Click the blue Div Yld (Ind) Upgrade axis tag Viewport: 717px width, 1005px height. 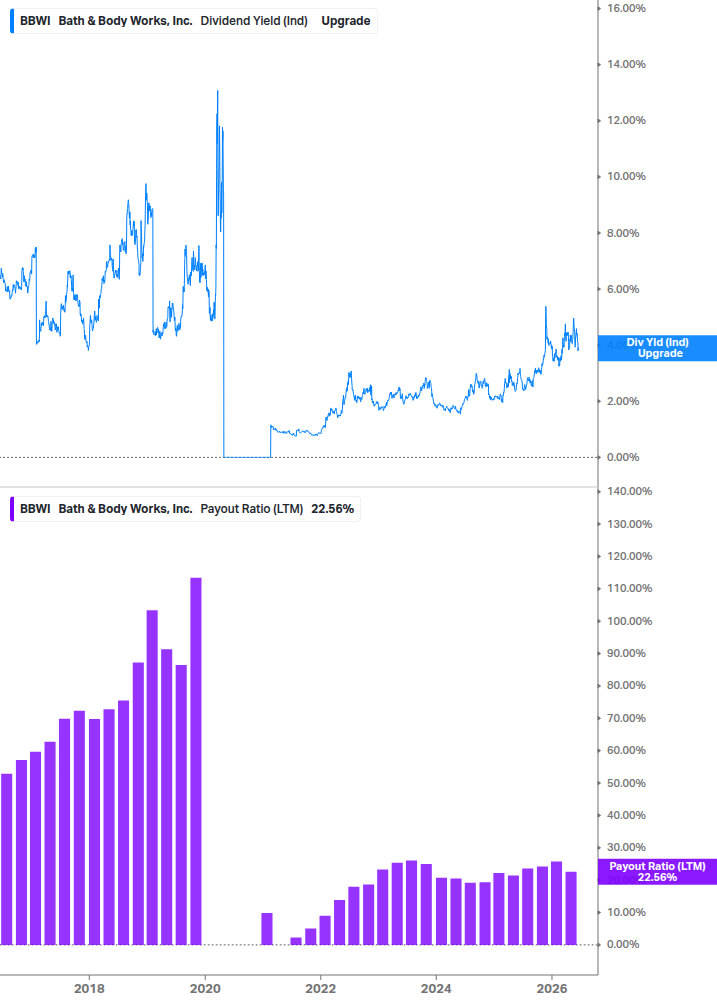coord(657,348)
